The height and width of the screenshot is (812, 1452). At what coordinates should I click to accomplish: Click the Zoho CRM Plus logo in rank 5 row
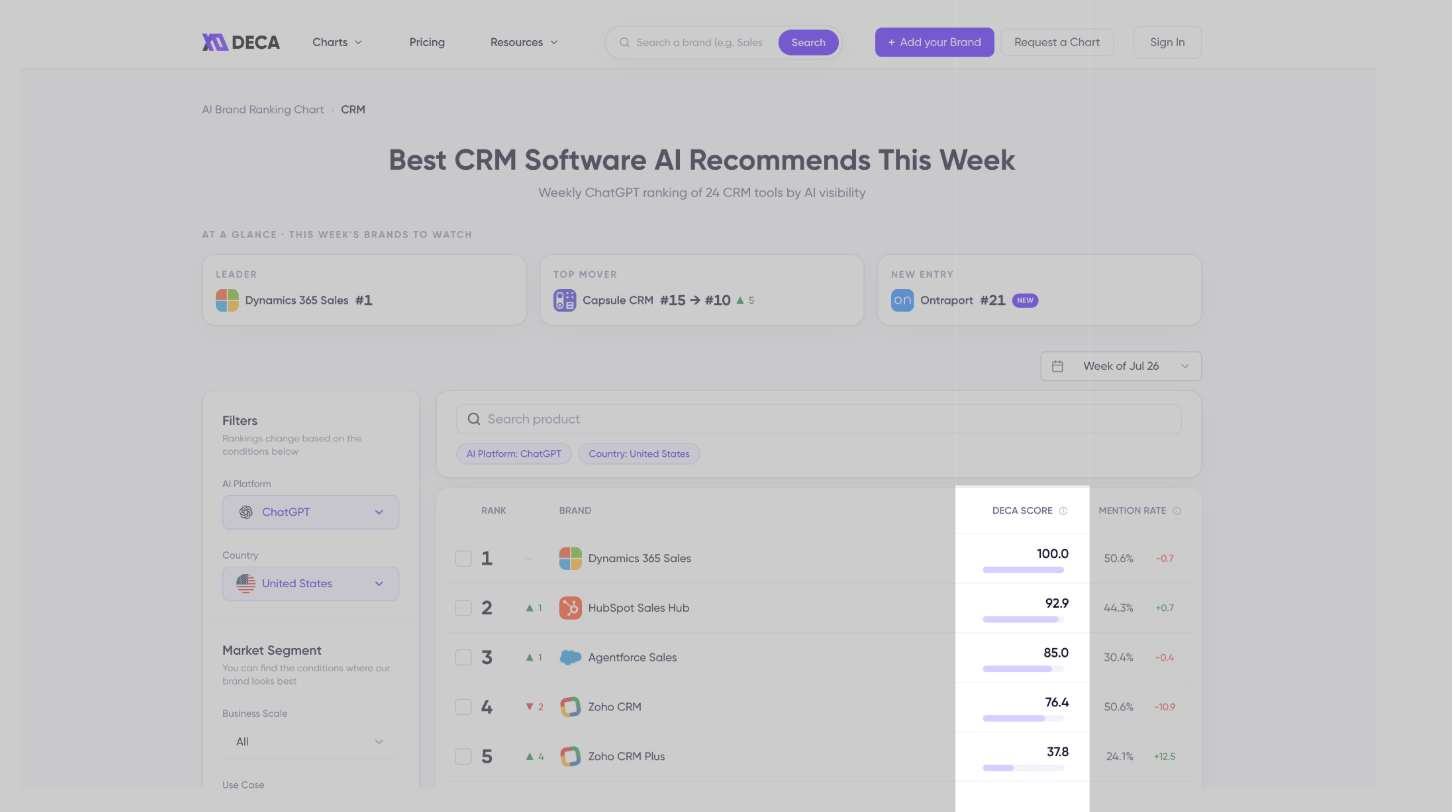[570, 756]
